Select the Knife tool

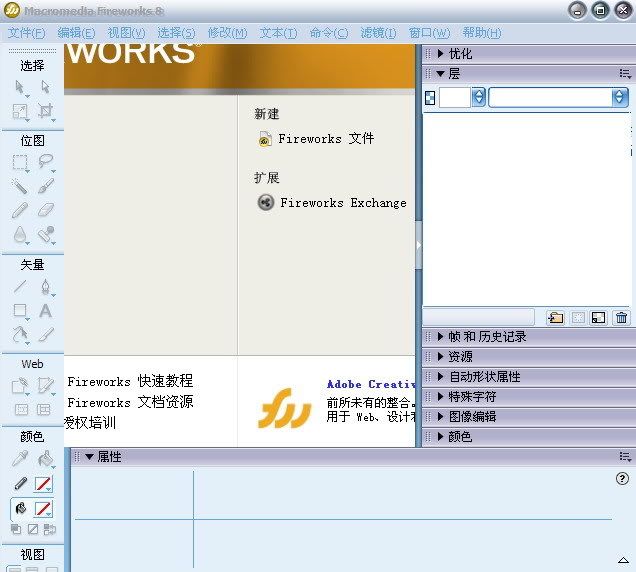[45, 335]
